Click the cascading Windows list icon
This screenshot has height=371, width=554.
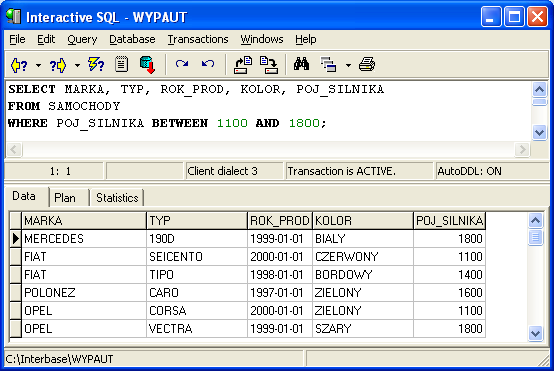point(328,65)
